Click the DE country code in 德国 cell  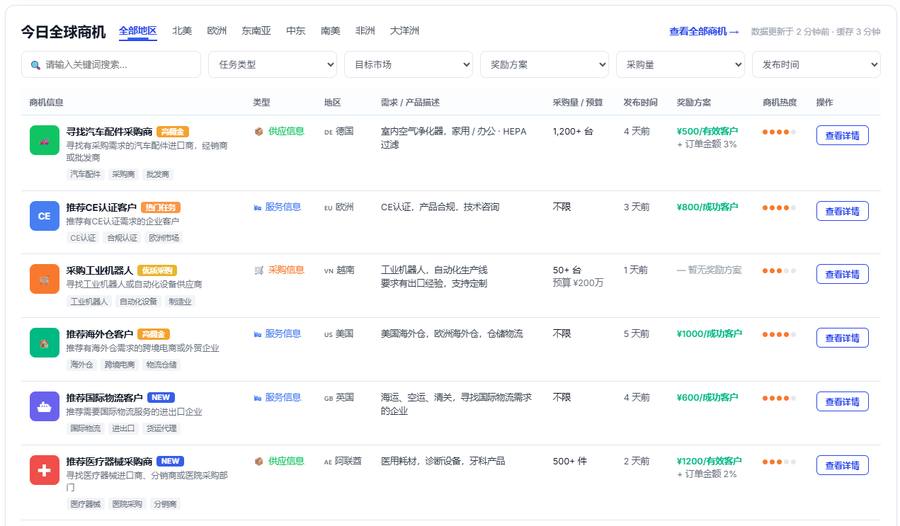(x=328, y=132)
